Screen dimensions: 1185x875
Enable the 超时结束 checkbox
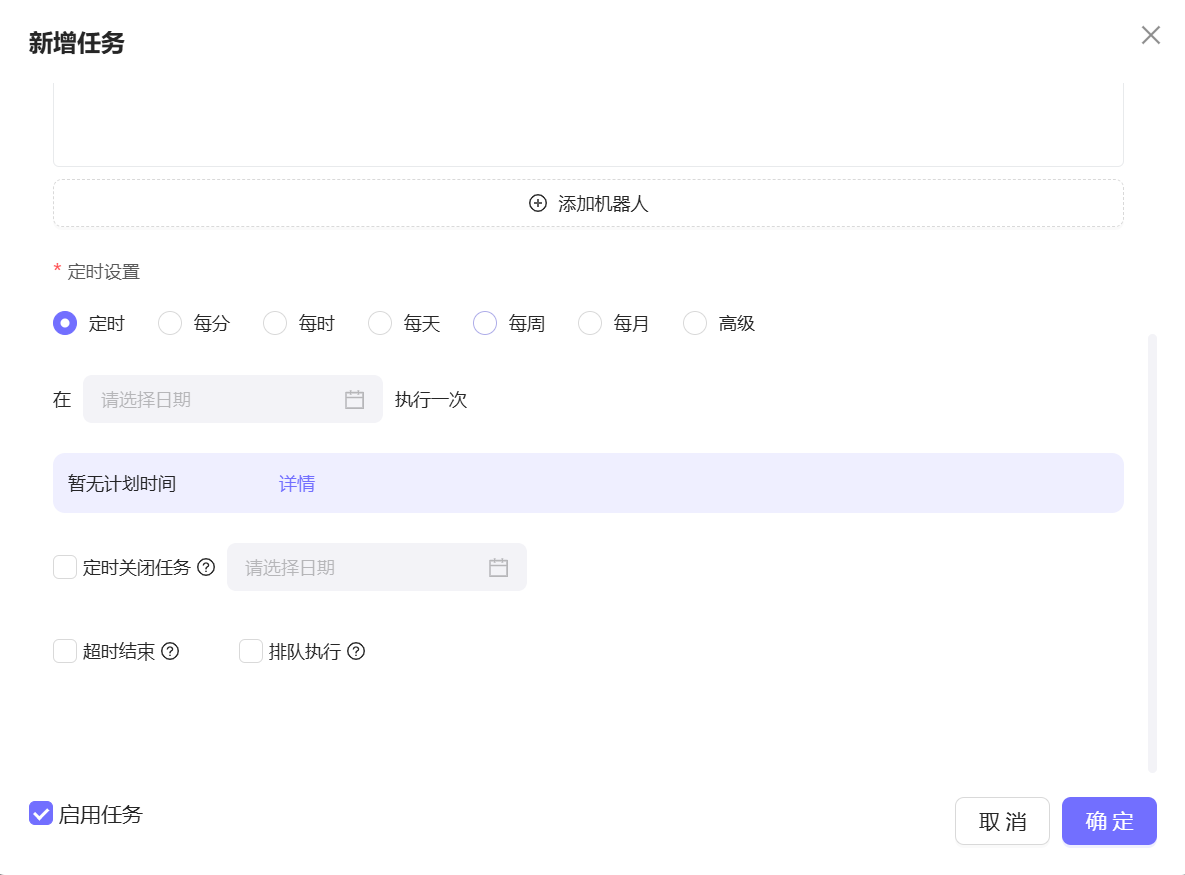(x=64, y=651)
